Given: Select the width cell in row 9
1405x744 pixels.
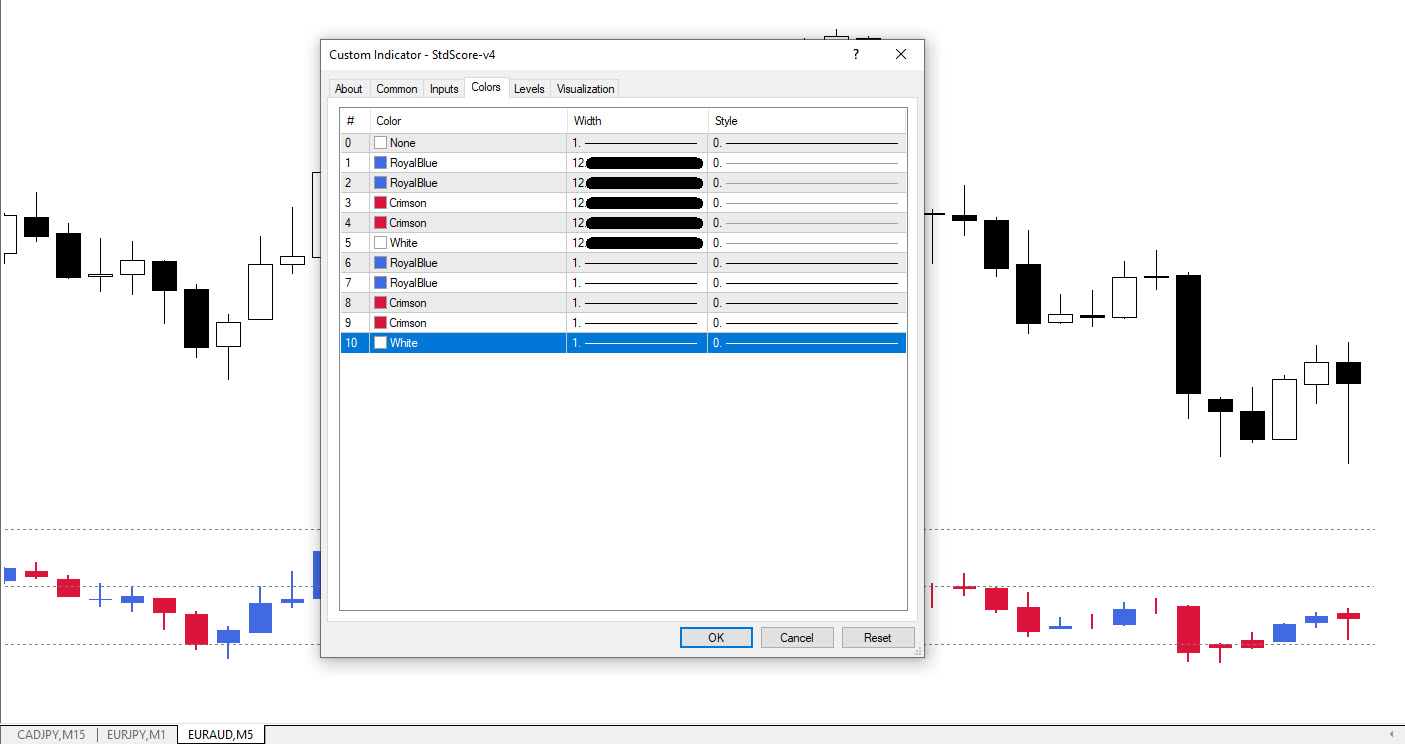Looking at the screenshot, I should [637, 323].
